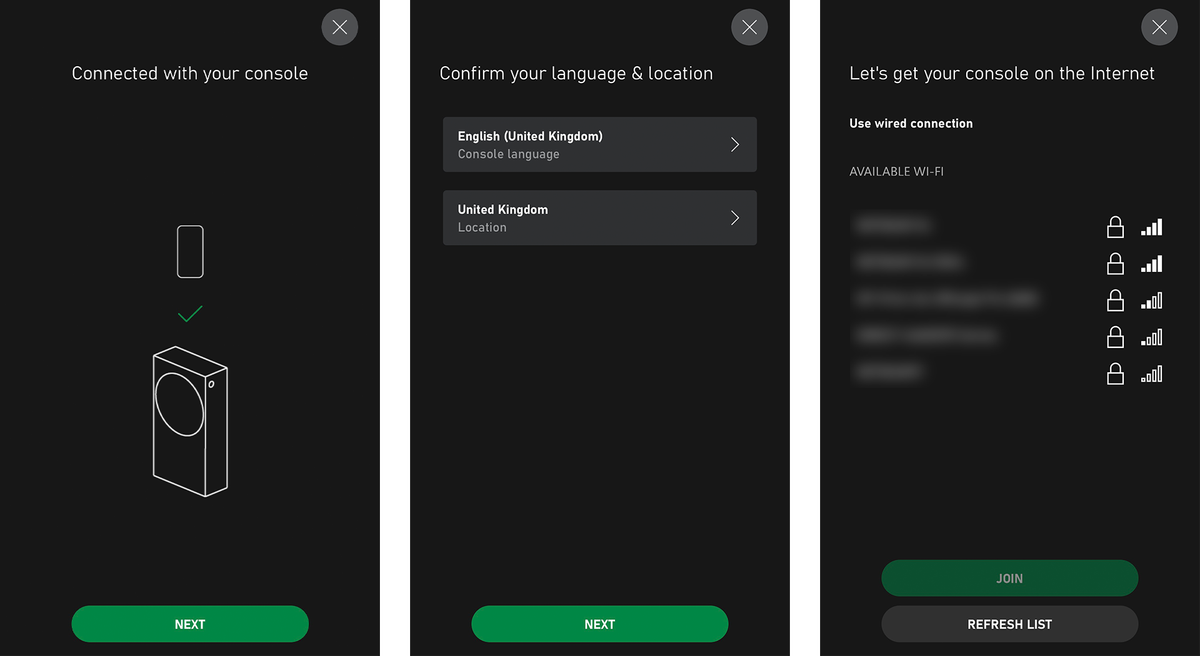The width and height of the screenshot is (1200, 656).
Task: Click the green checkmark icon
Action: pyautogui.click(x=190, y=314)
